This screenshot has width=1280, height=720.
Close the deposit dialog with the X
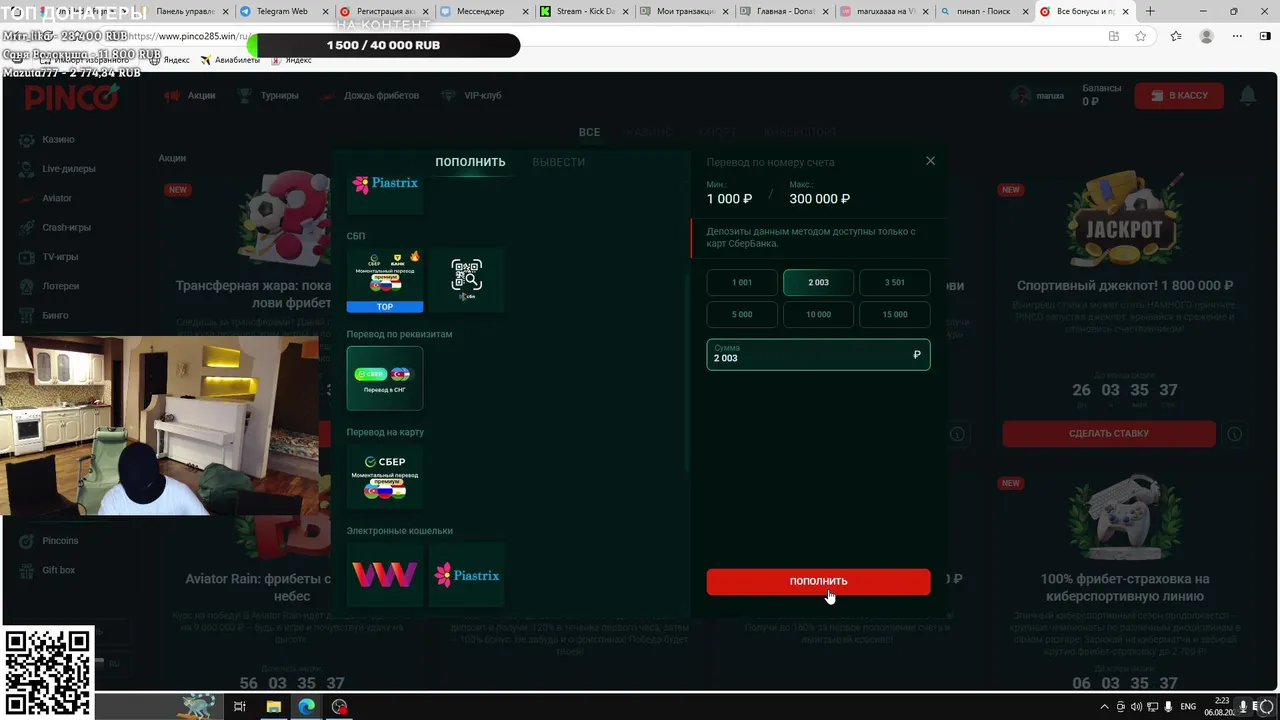pyautogui.click(x=930, y=161)
